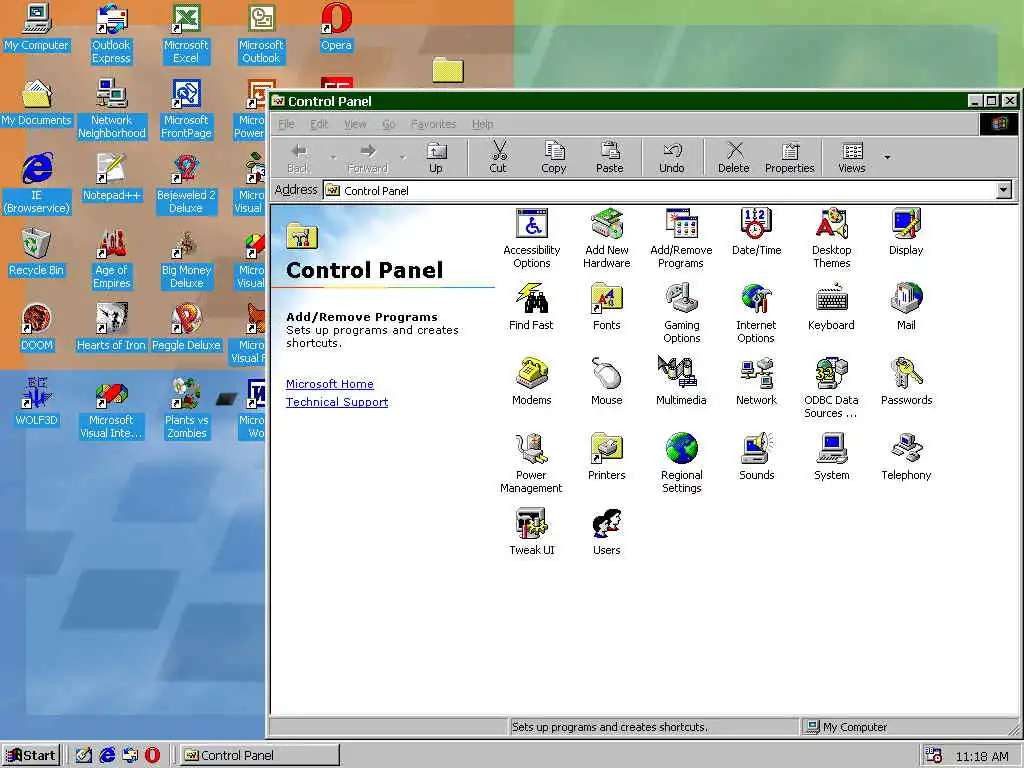Open Sounds applet
The height and width of the screenshot is (768, 1024).
point(756,457)
